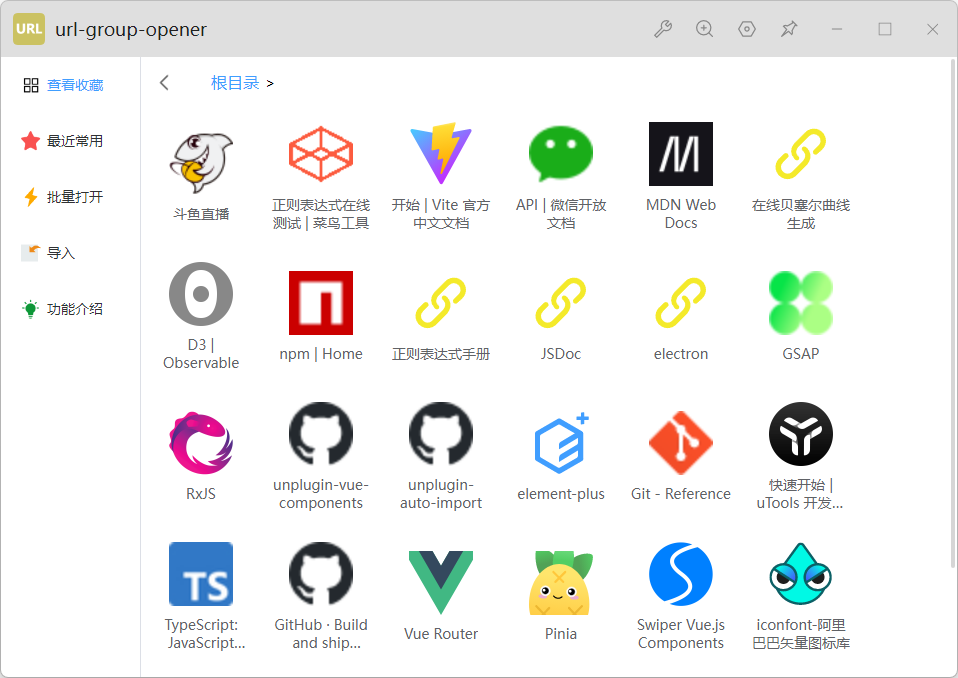Open the 正则表达式在线测试 菜鸟工具 bookmark
The image size is (958, 678).
coord(321,154)
